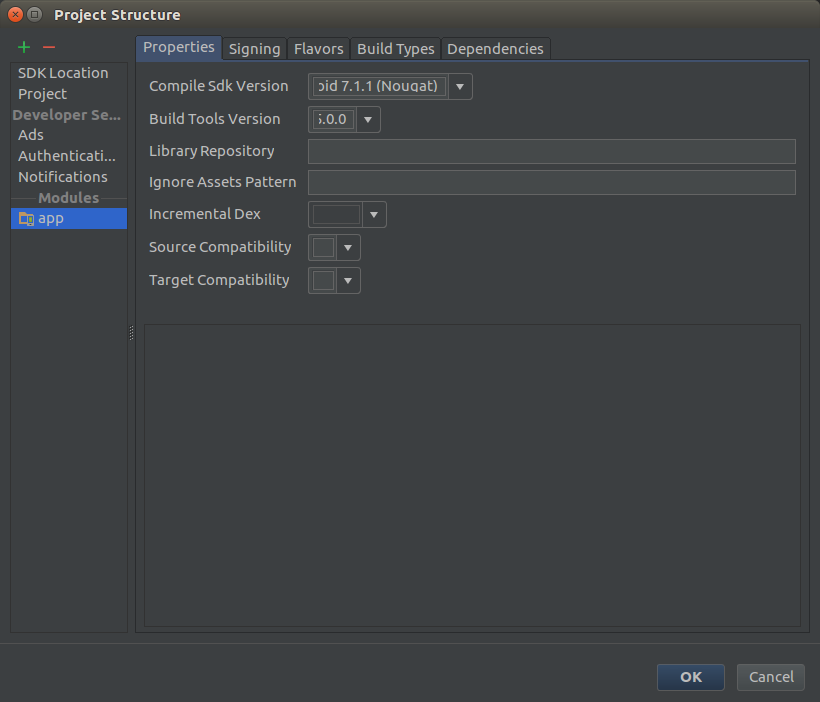Open the Target Compatibility dropdown arrow
The height and width of the screenshot is (702, 820).
[x=348, y=281]
